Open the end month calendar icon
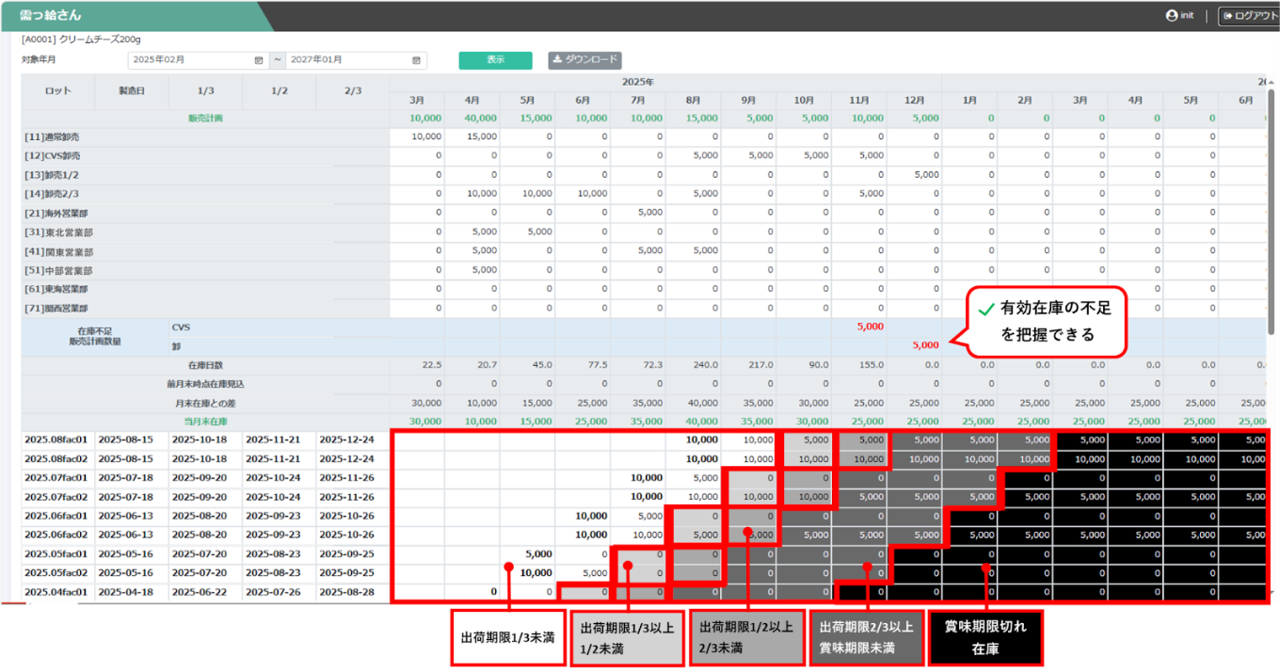The image size is (1280, 672). [418, 61]
